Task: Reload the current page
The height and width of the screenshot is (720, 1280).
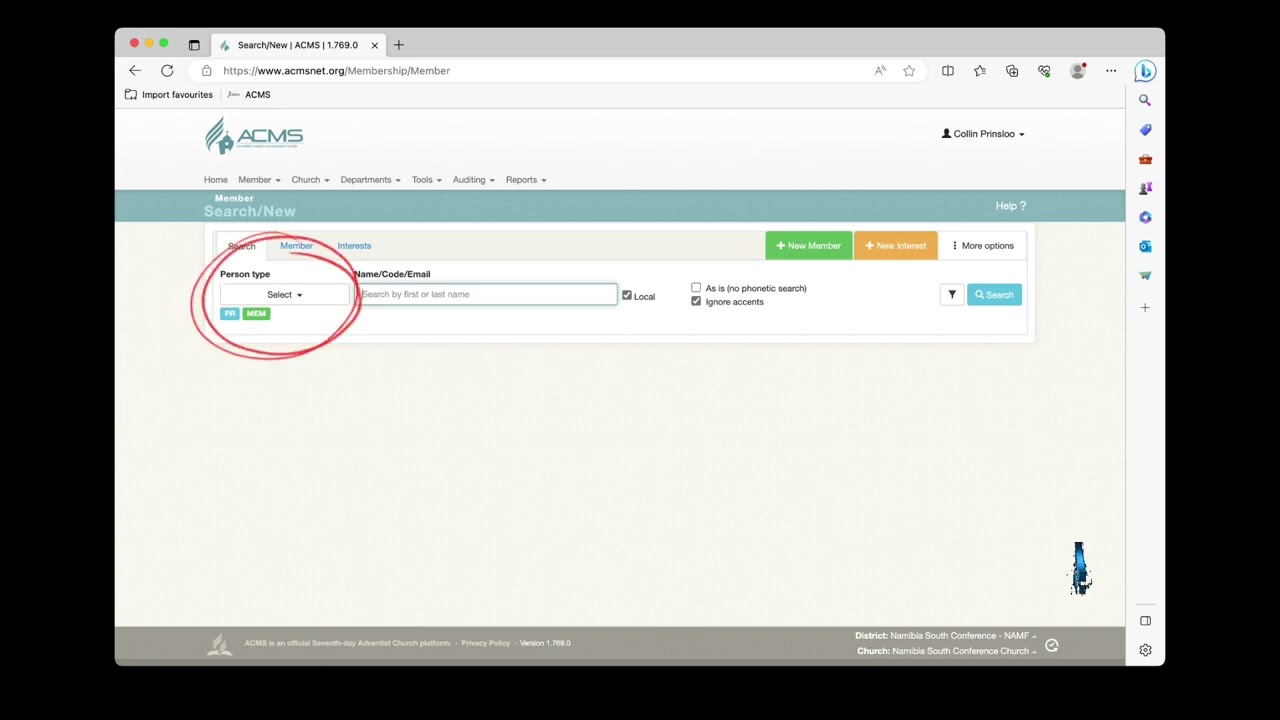Action: pos(167,71)
